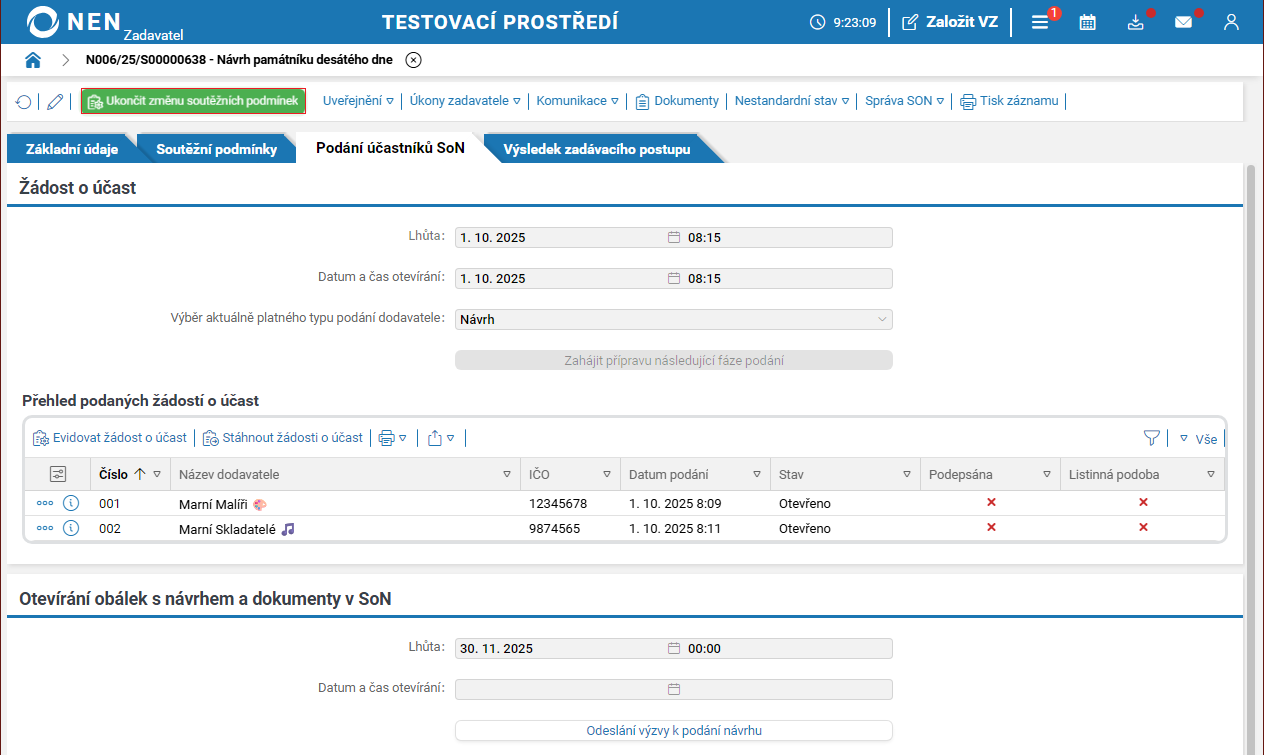
Task: Open calendar picker for 1. 10. 2025 opening date
Action: point(674,278)
